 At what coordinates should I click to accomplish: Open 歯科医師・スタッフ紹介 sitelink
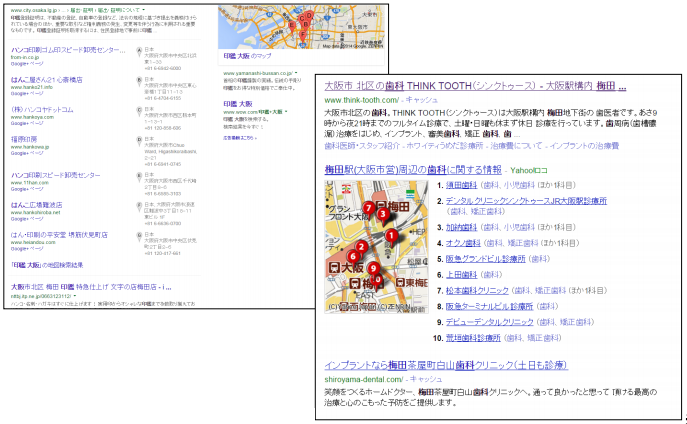[x=362, y=146]
